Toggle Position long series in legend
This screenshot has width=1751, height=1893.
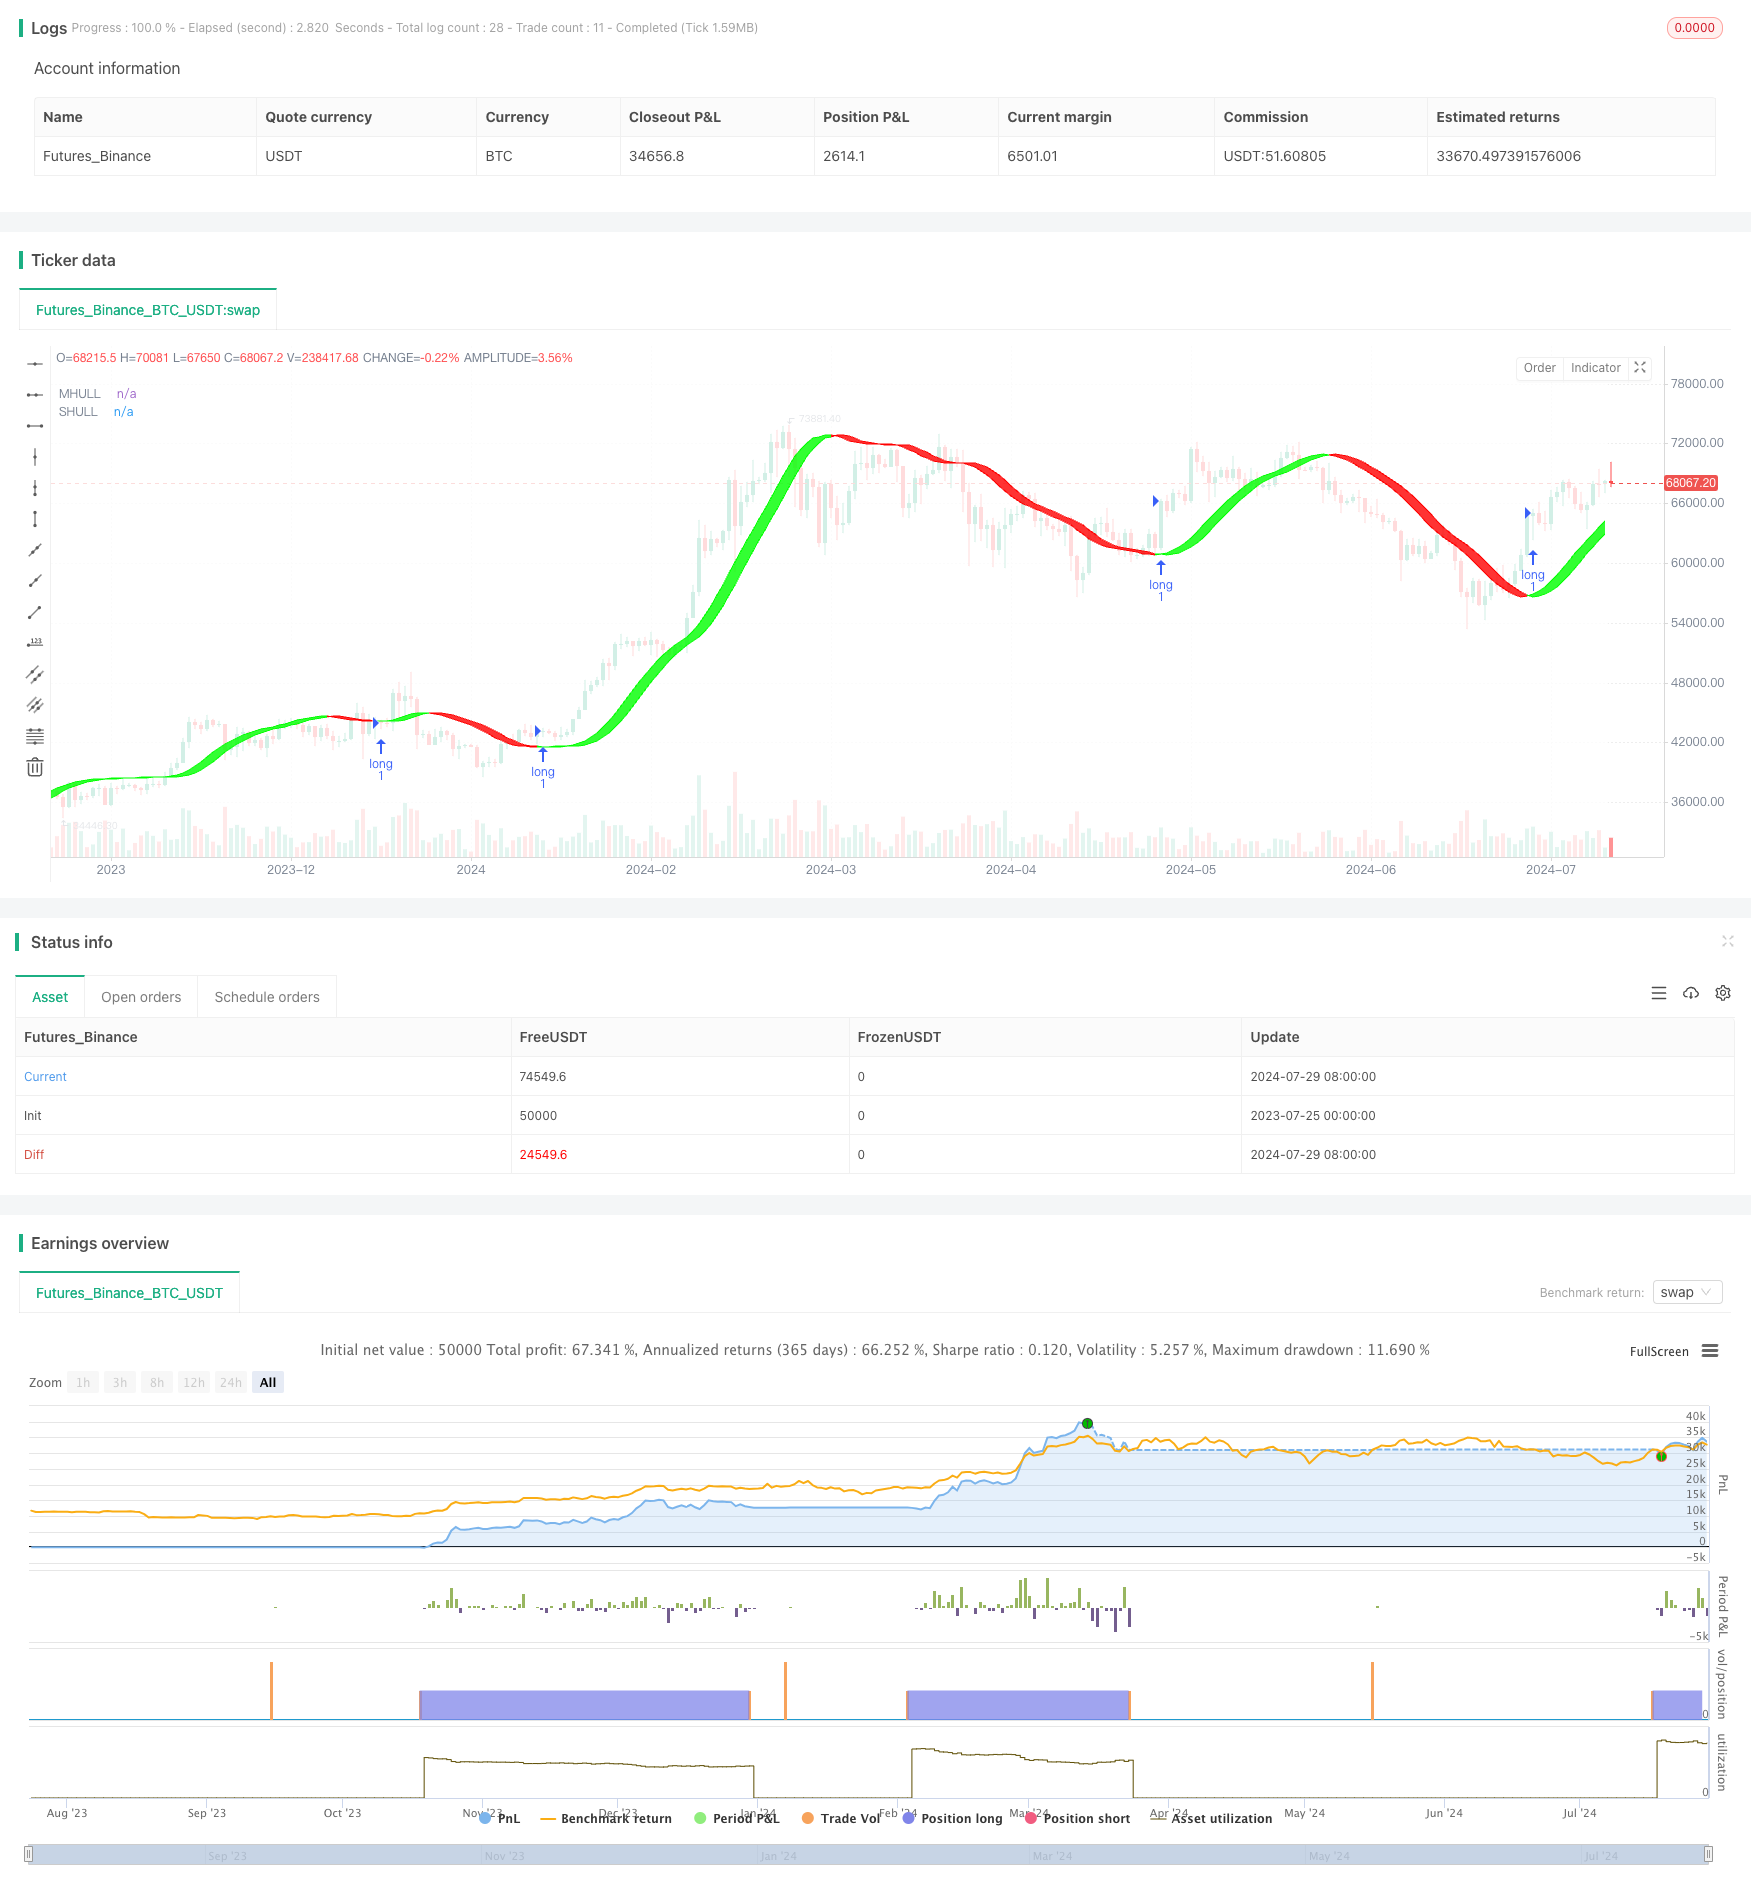(952, 1818)
